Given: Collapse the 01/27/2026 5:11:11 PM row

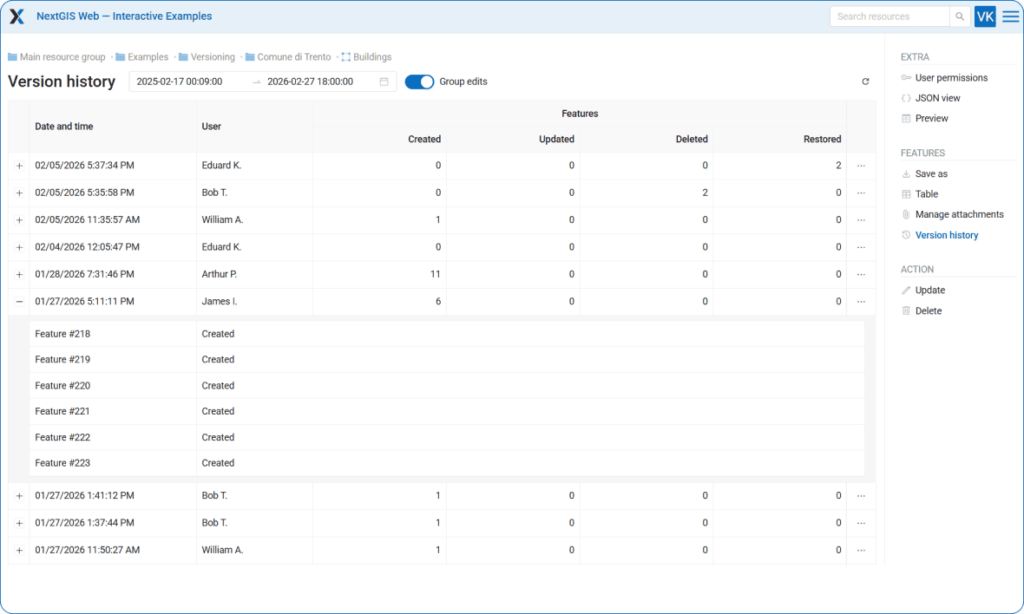Looking at the screenshot, I should 19,301.
